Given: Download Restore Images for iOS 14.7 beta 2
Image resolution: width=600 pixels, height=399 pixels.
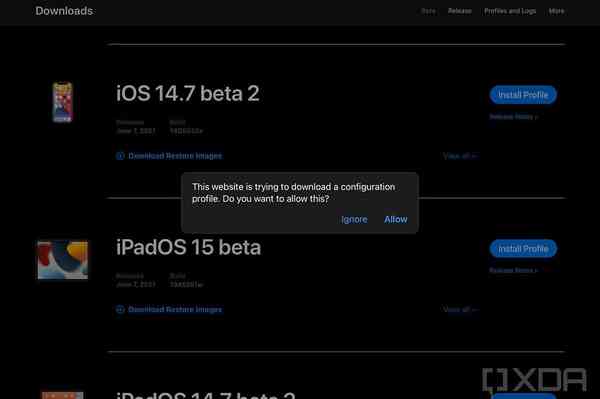Looking at the screenshot, I should (175, 156).
